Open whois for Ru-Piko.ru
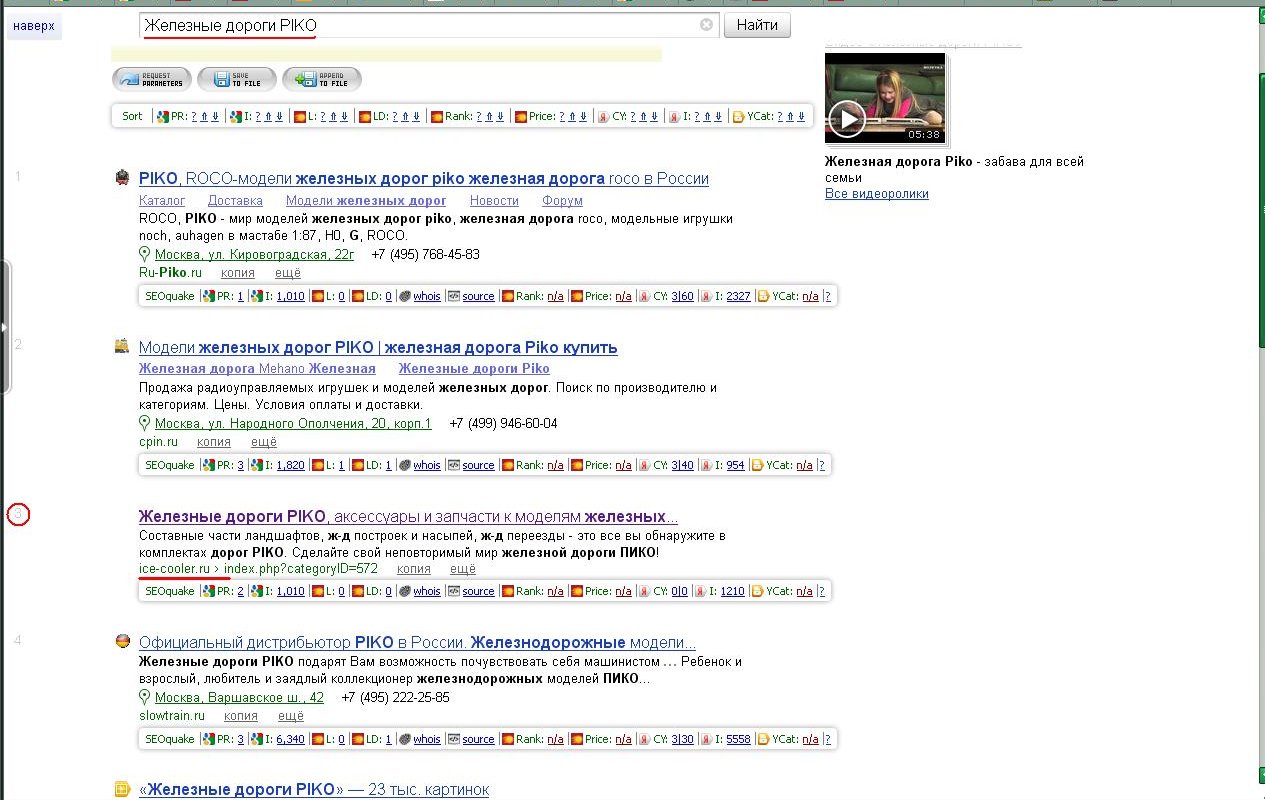Image resolution: width=1265 pixels, height=800 pixels. coord(427,296)
